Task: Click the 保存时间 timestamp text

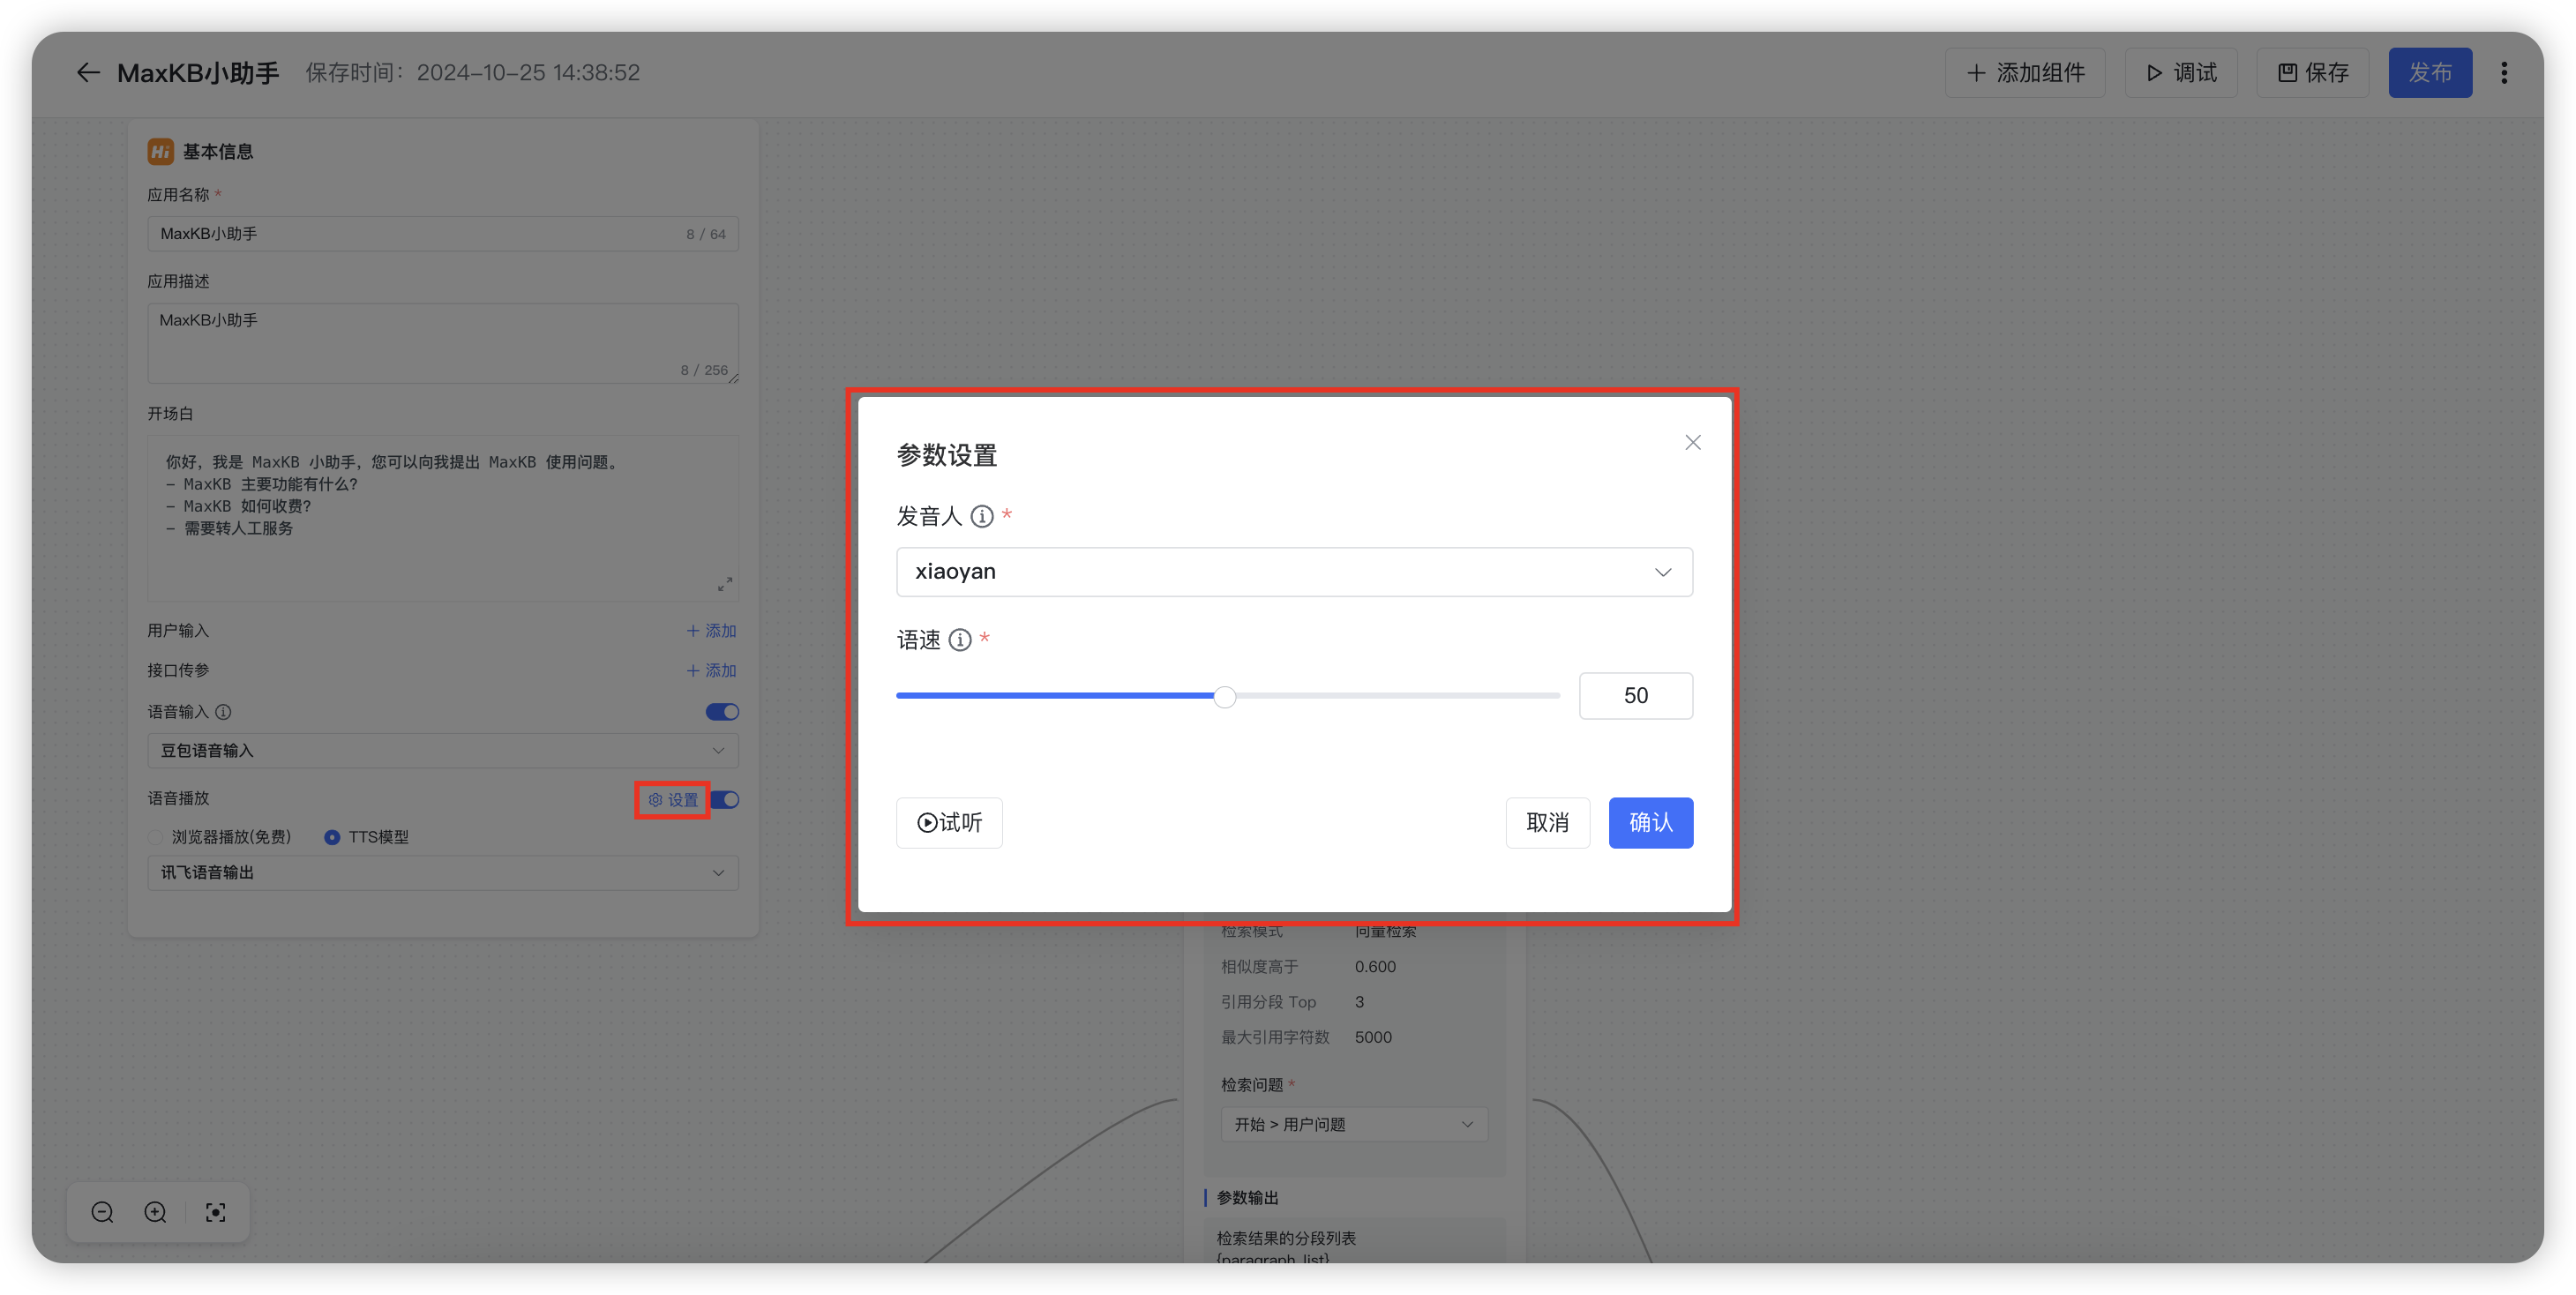Action: click(472, 73)
